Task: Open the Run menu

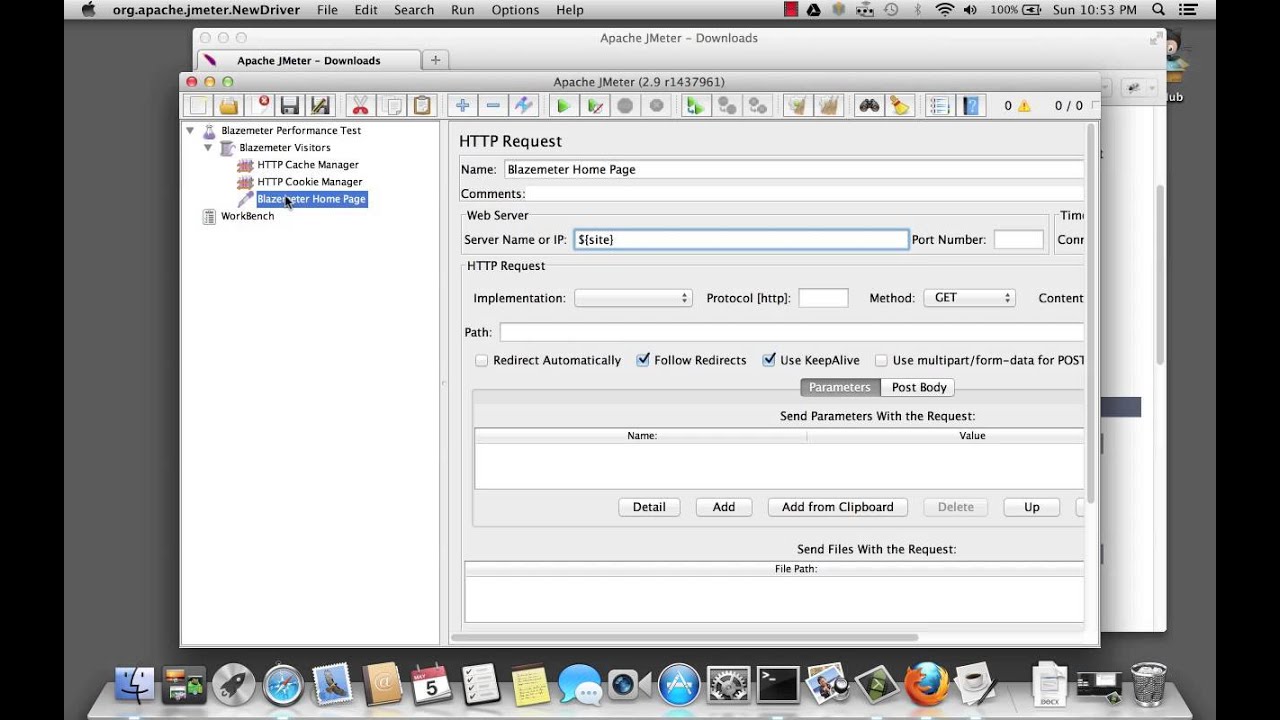Action: (463, 10)
